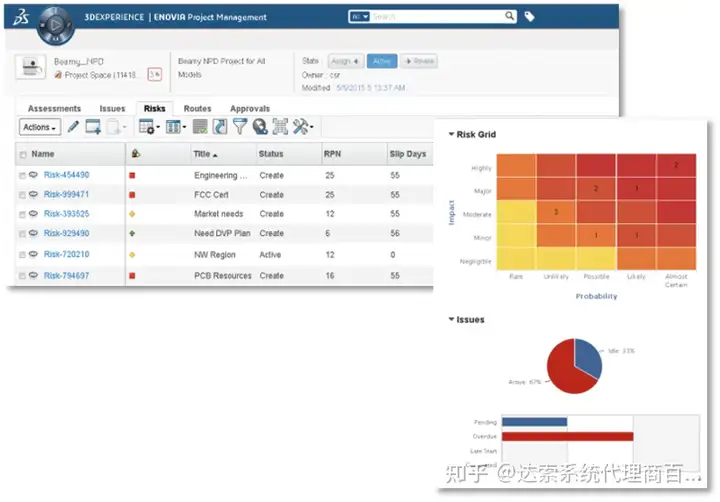Screen dimensions: 720x502
Task: Click the search magnifier icon
Action: pyautogui.click(x=509, y=17)
